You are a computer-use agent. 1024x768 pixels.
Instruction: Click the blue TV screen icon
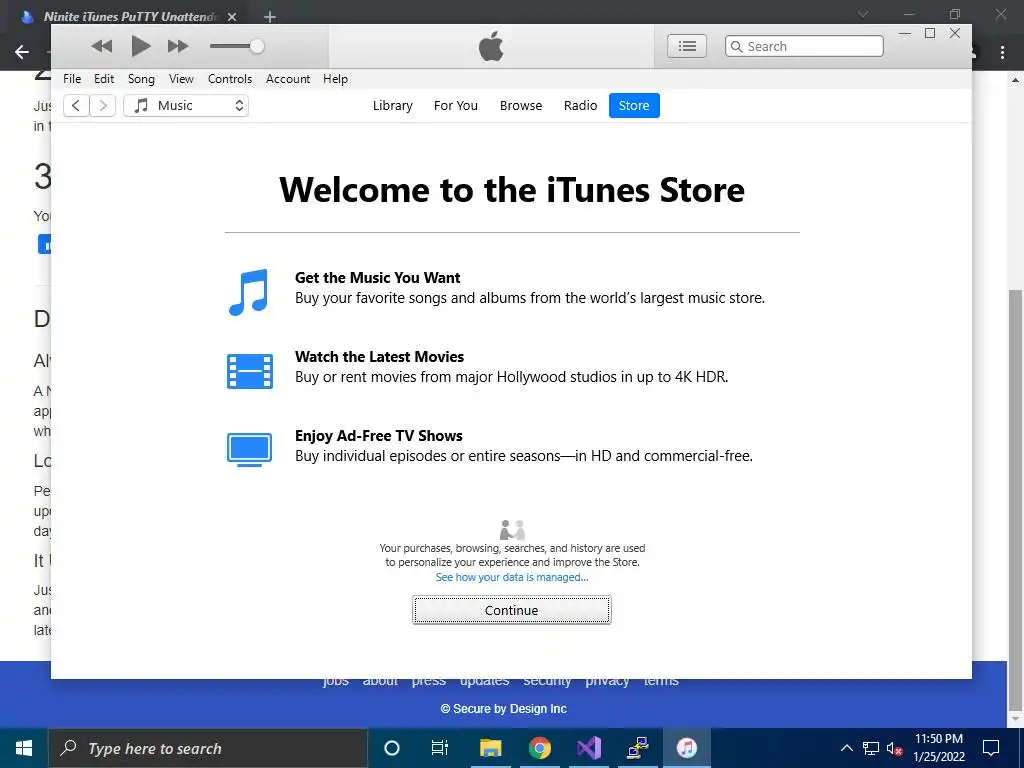tap(249, 449)
